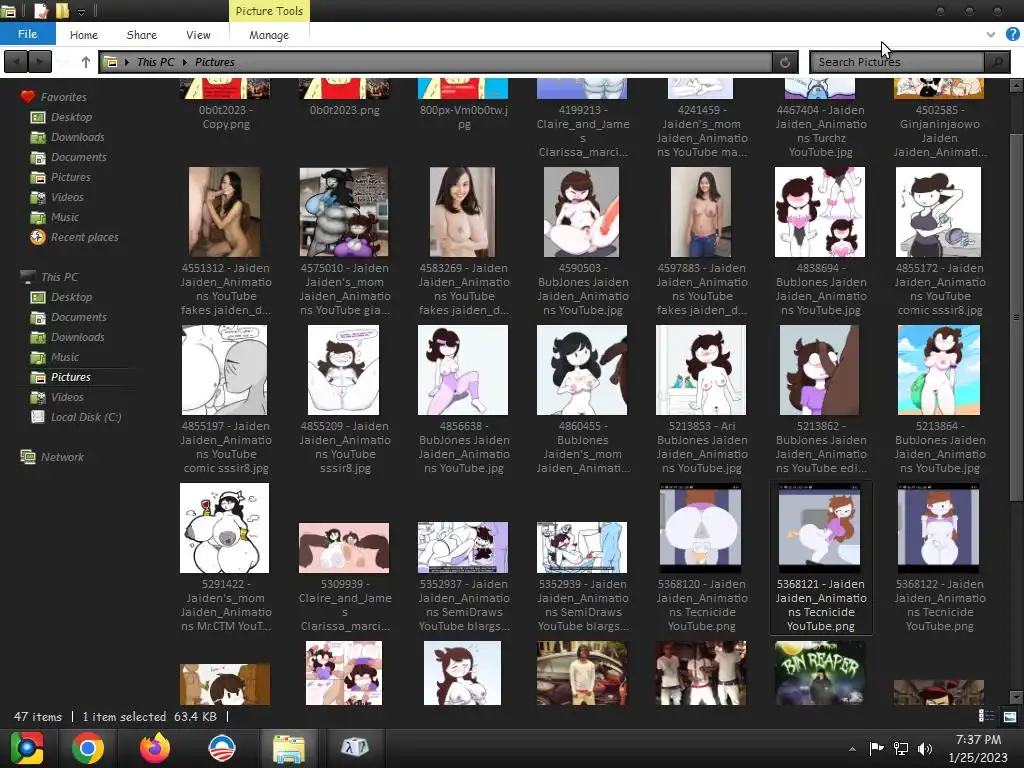This screenshot has height=768, width=1024.
Task: Click the 7:37 PM clock in tray
Action: click(978, 739)
